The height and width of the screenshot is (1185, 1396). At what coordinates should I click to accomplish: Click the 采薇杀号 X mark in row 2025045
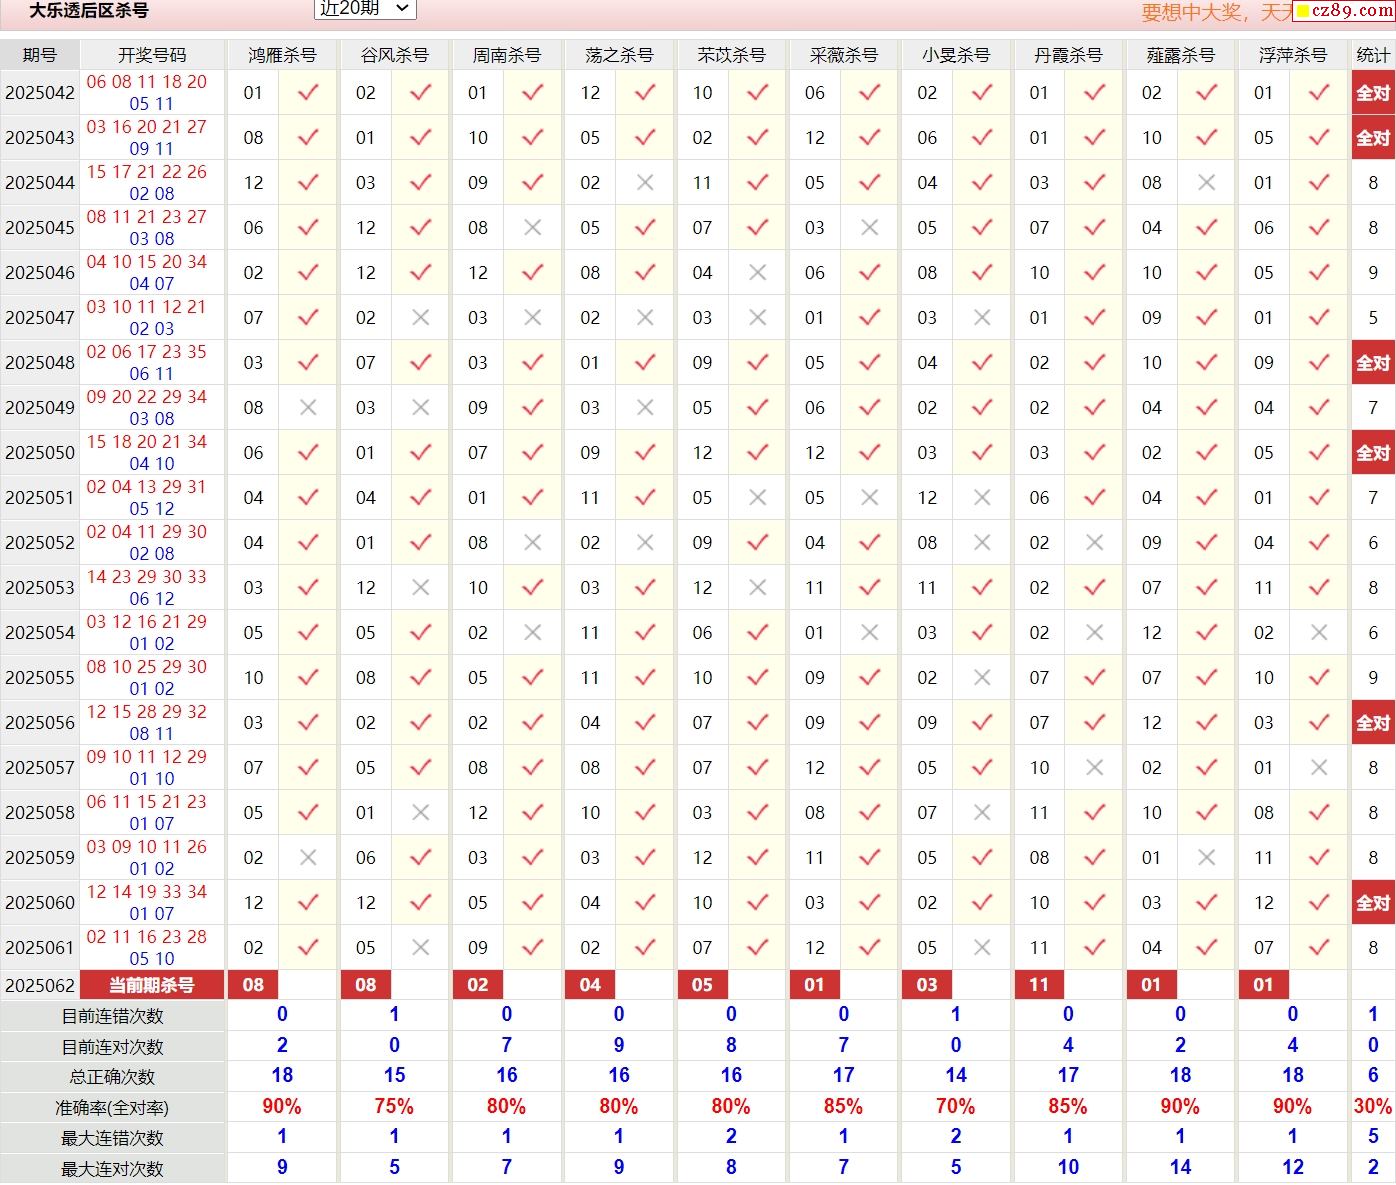click(x=870, y=228)
